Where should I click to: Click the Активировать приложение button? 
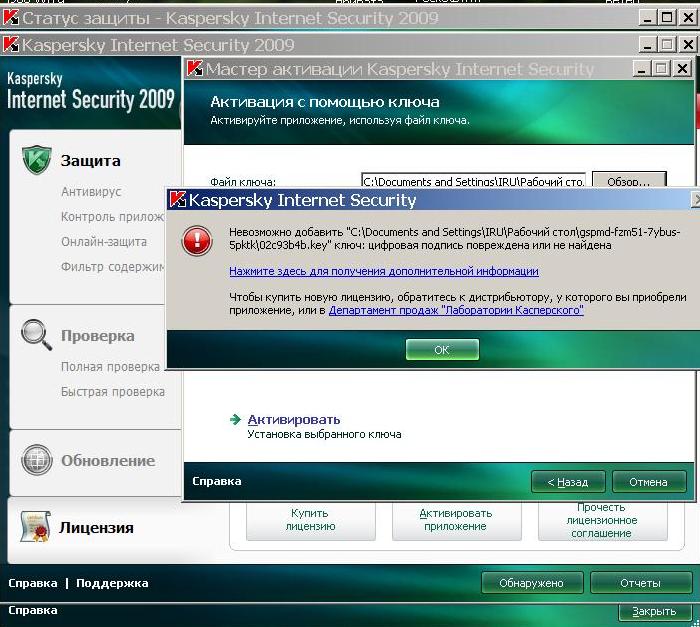(x=456, y=520)
